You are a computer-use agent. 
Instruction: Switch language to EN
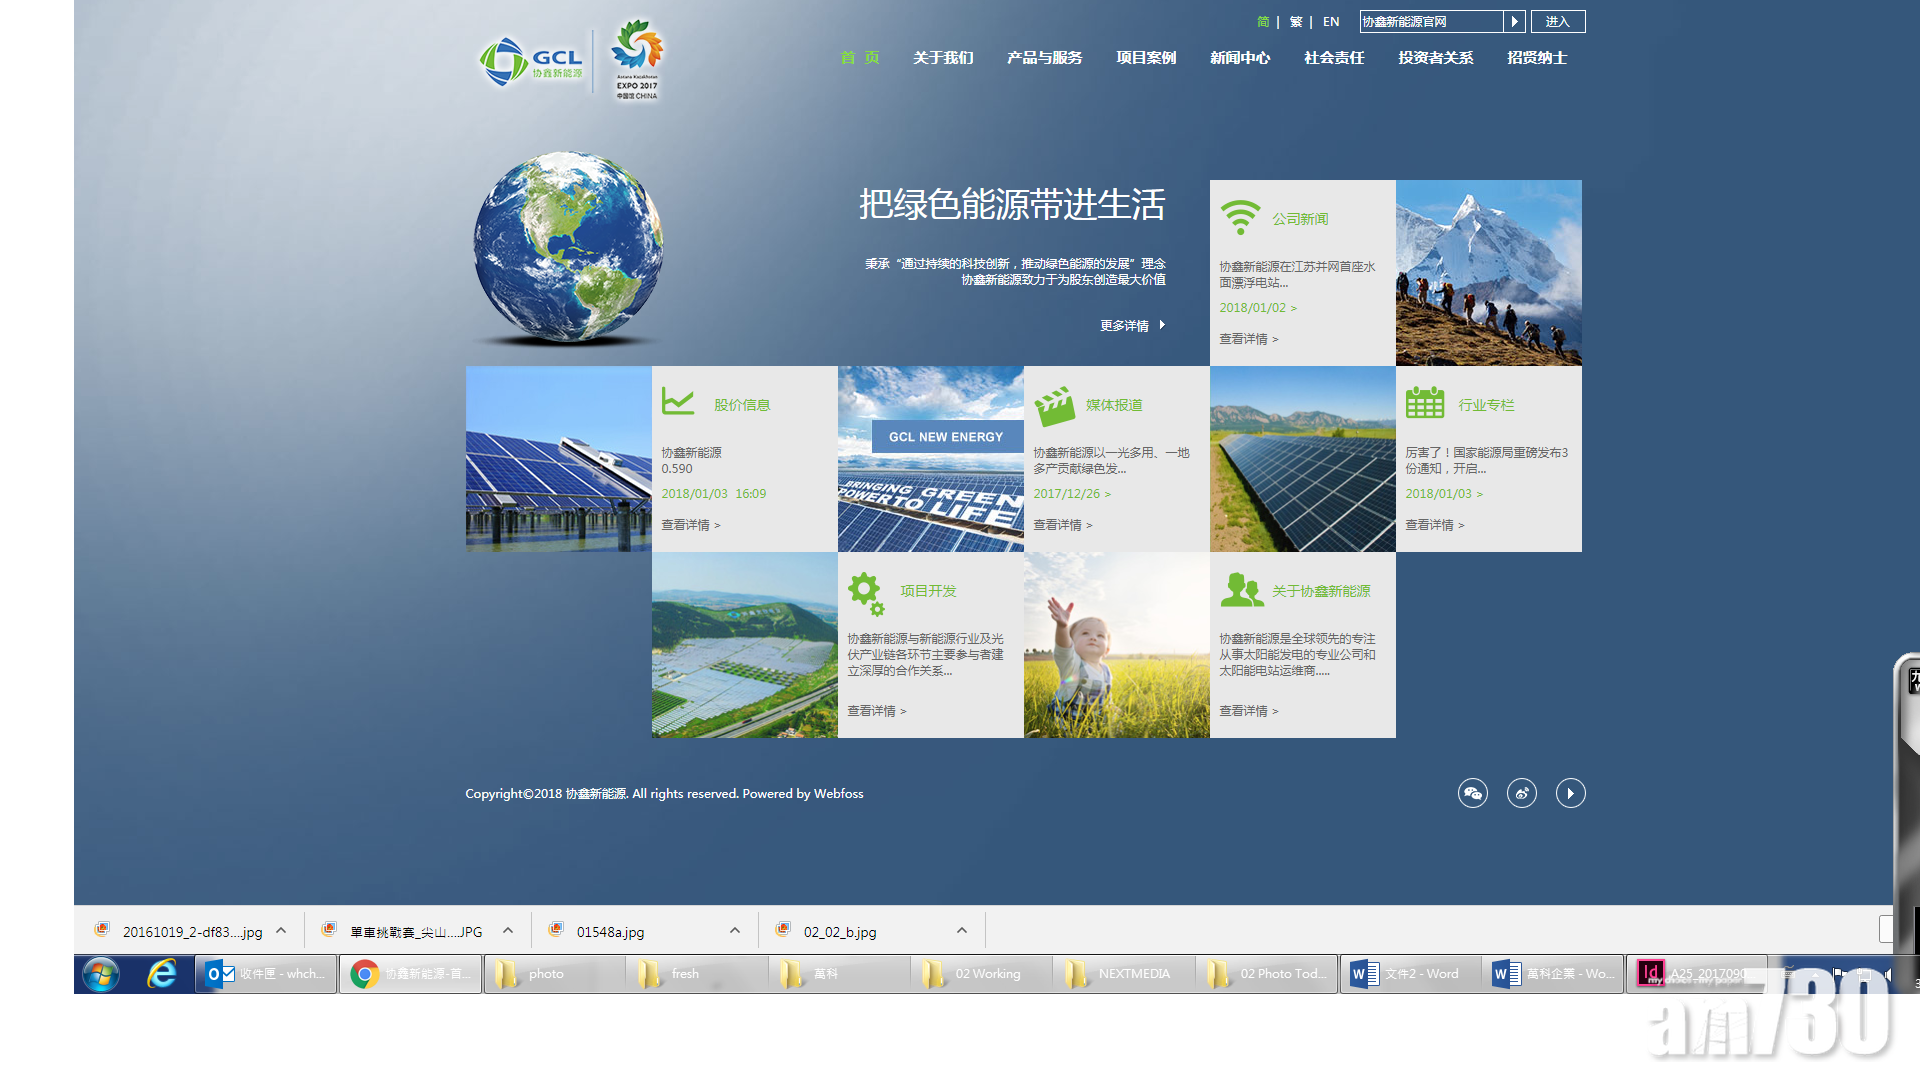[x=1330, y=21]
